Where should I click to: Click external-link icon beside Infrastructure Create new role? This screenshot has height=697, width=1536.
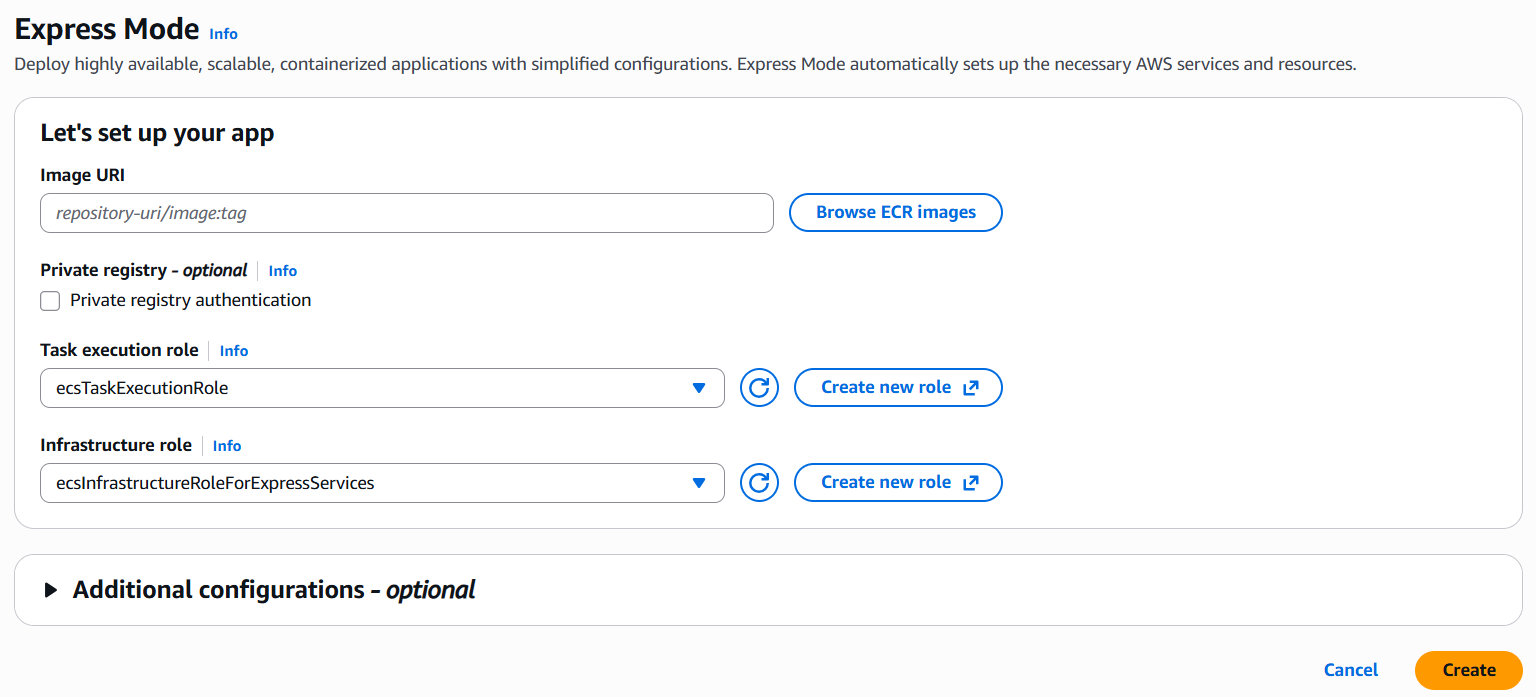pyautogui.click(x=970, y=483)
